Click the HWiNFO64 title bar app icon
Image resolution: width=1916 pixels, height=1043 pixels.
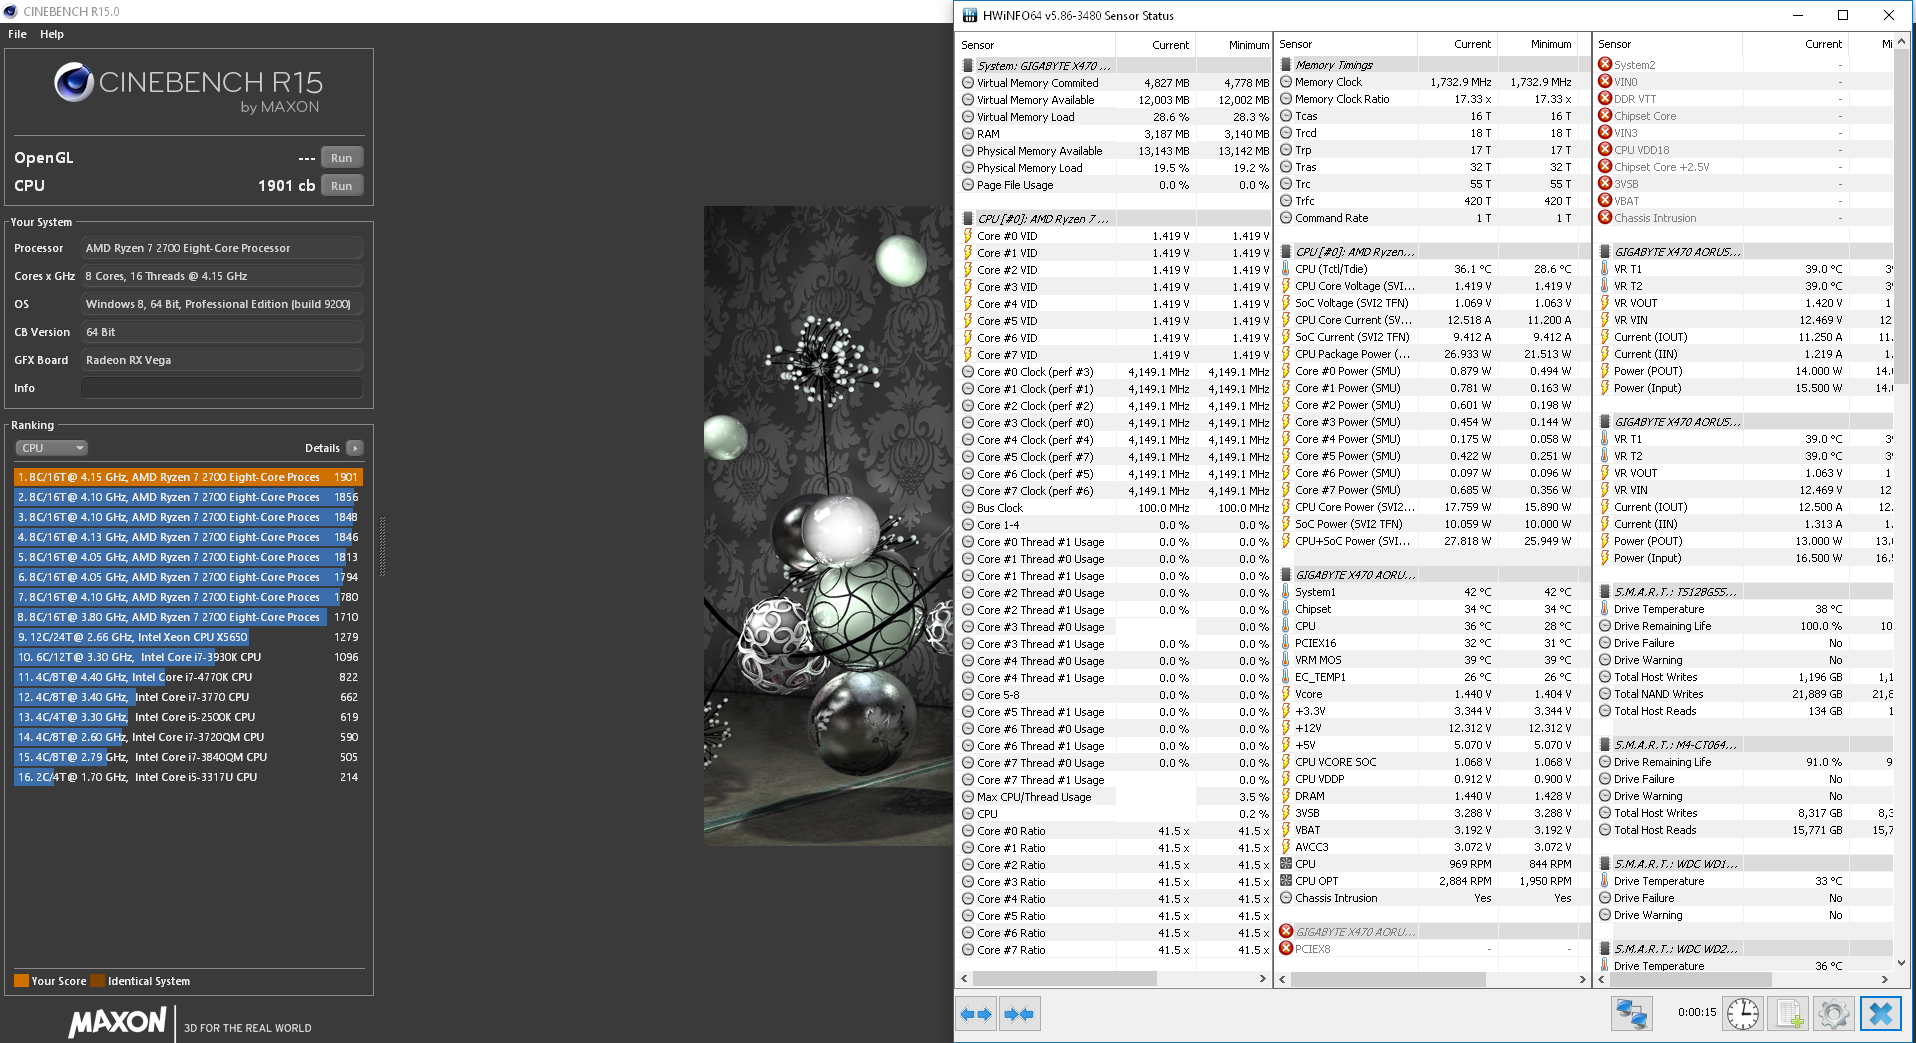click(x=970, y=15)
